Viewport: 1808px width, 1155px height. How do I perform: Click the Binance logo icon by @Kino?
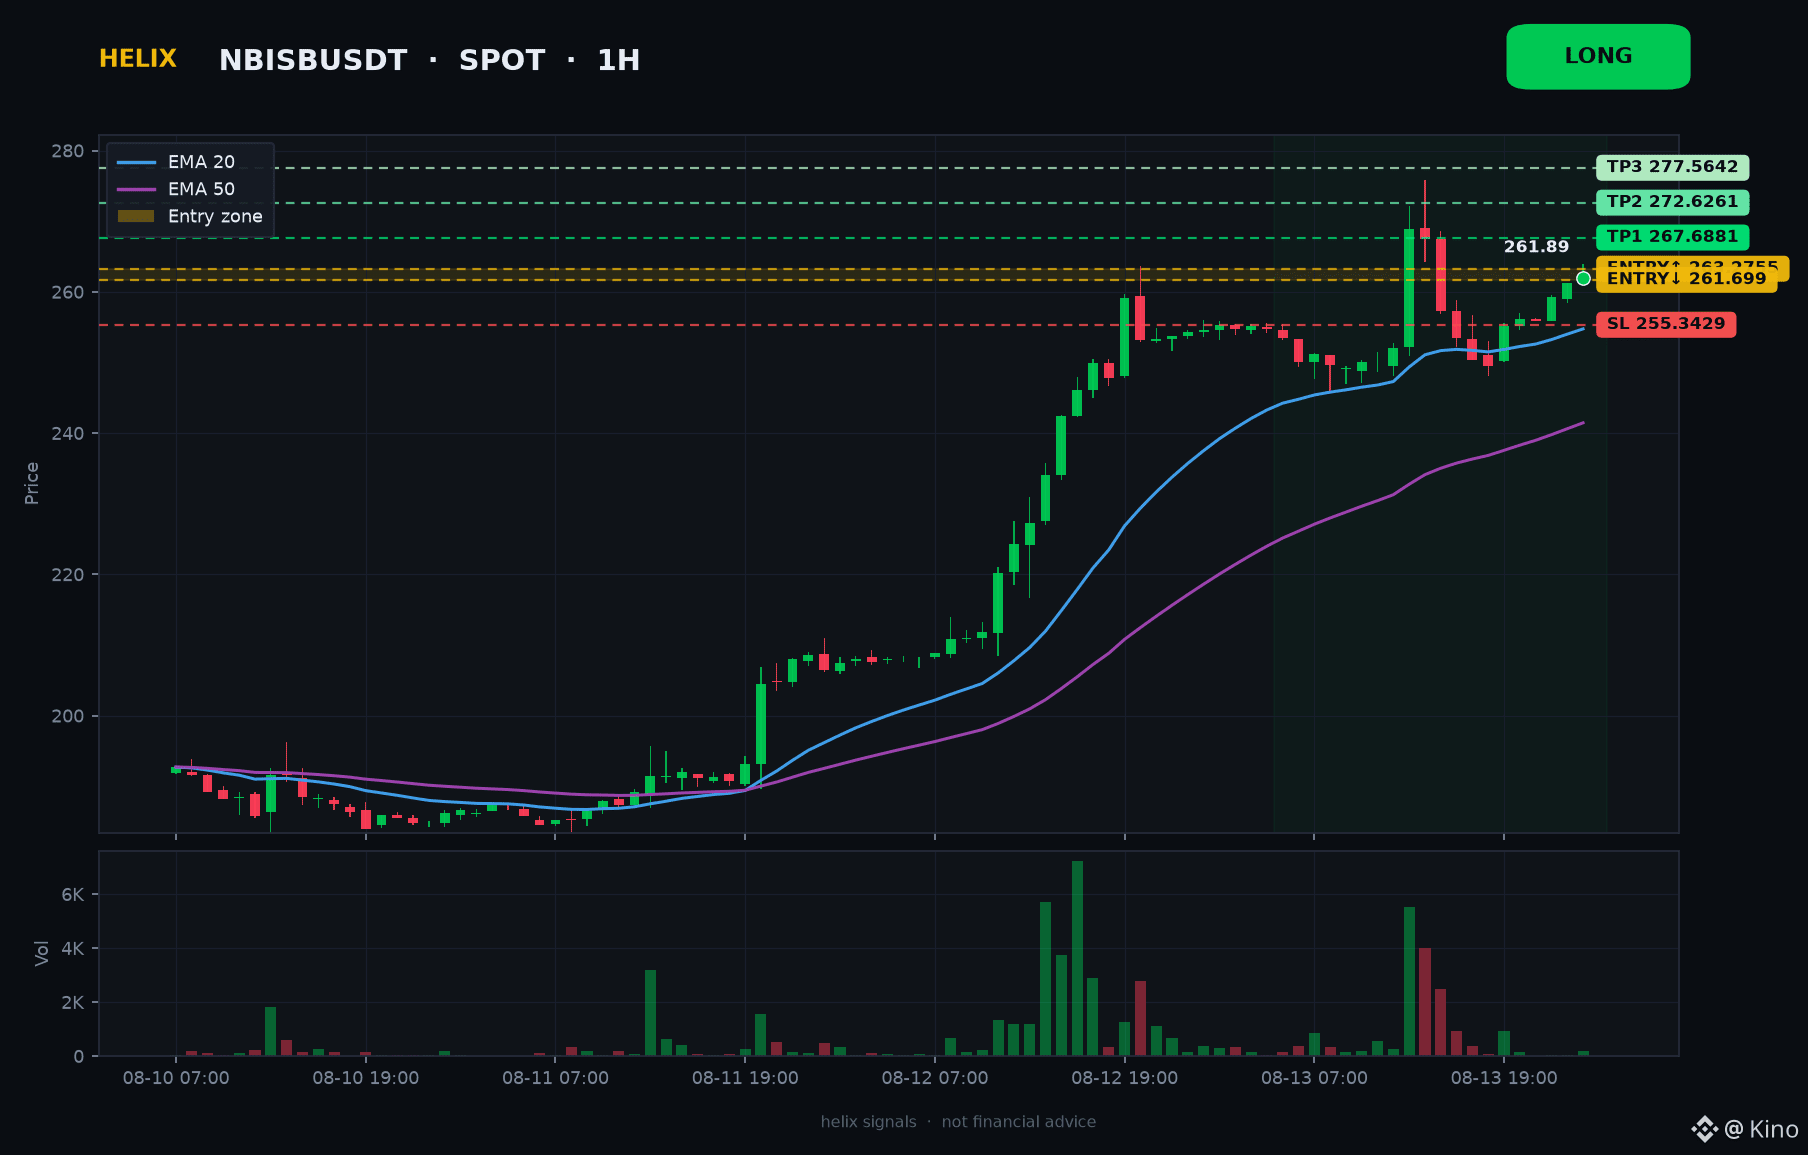(1704, 1129)
